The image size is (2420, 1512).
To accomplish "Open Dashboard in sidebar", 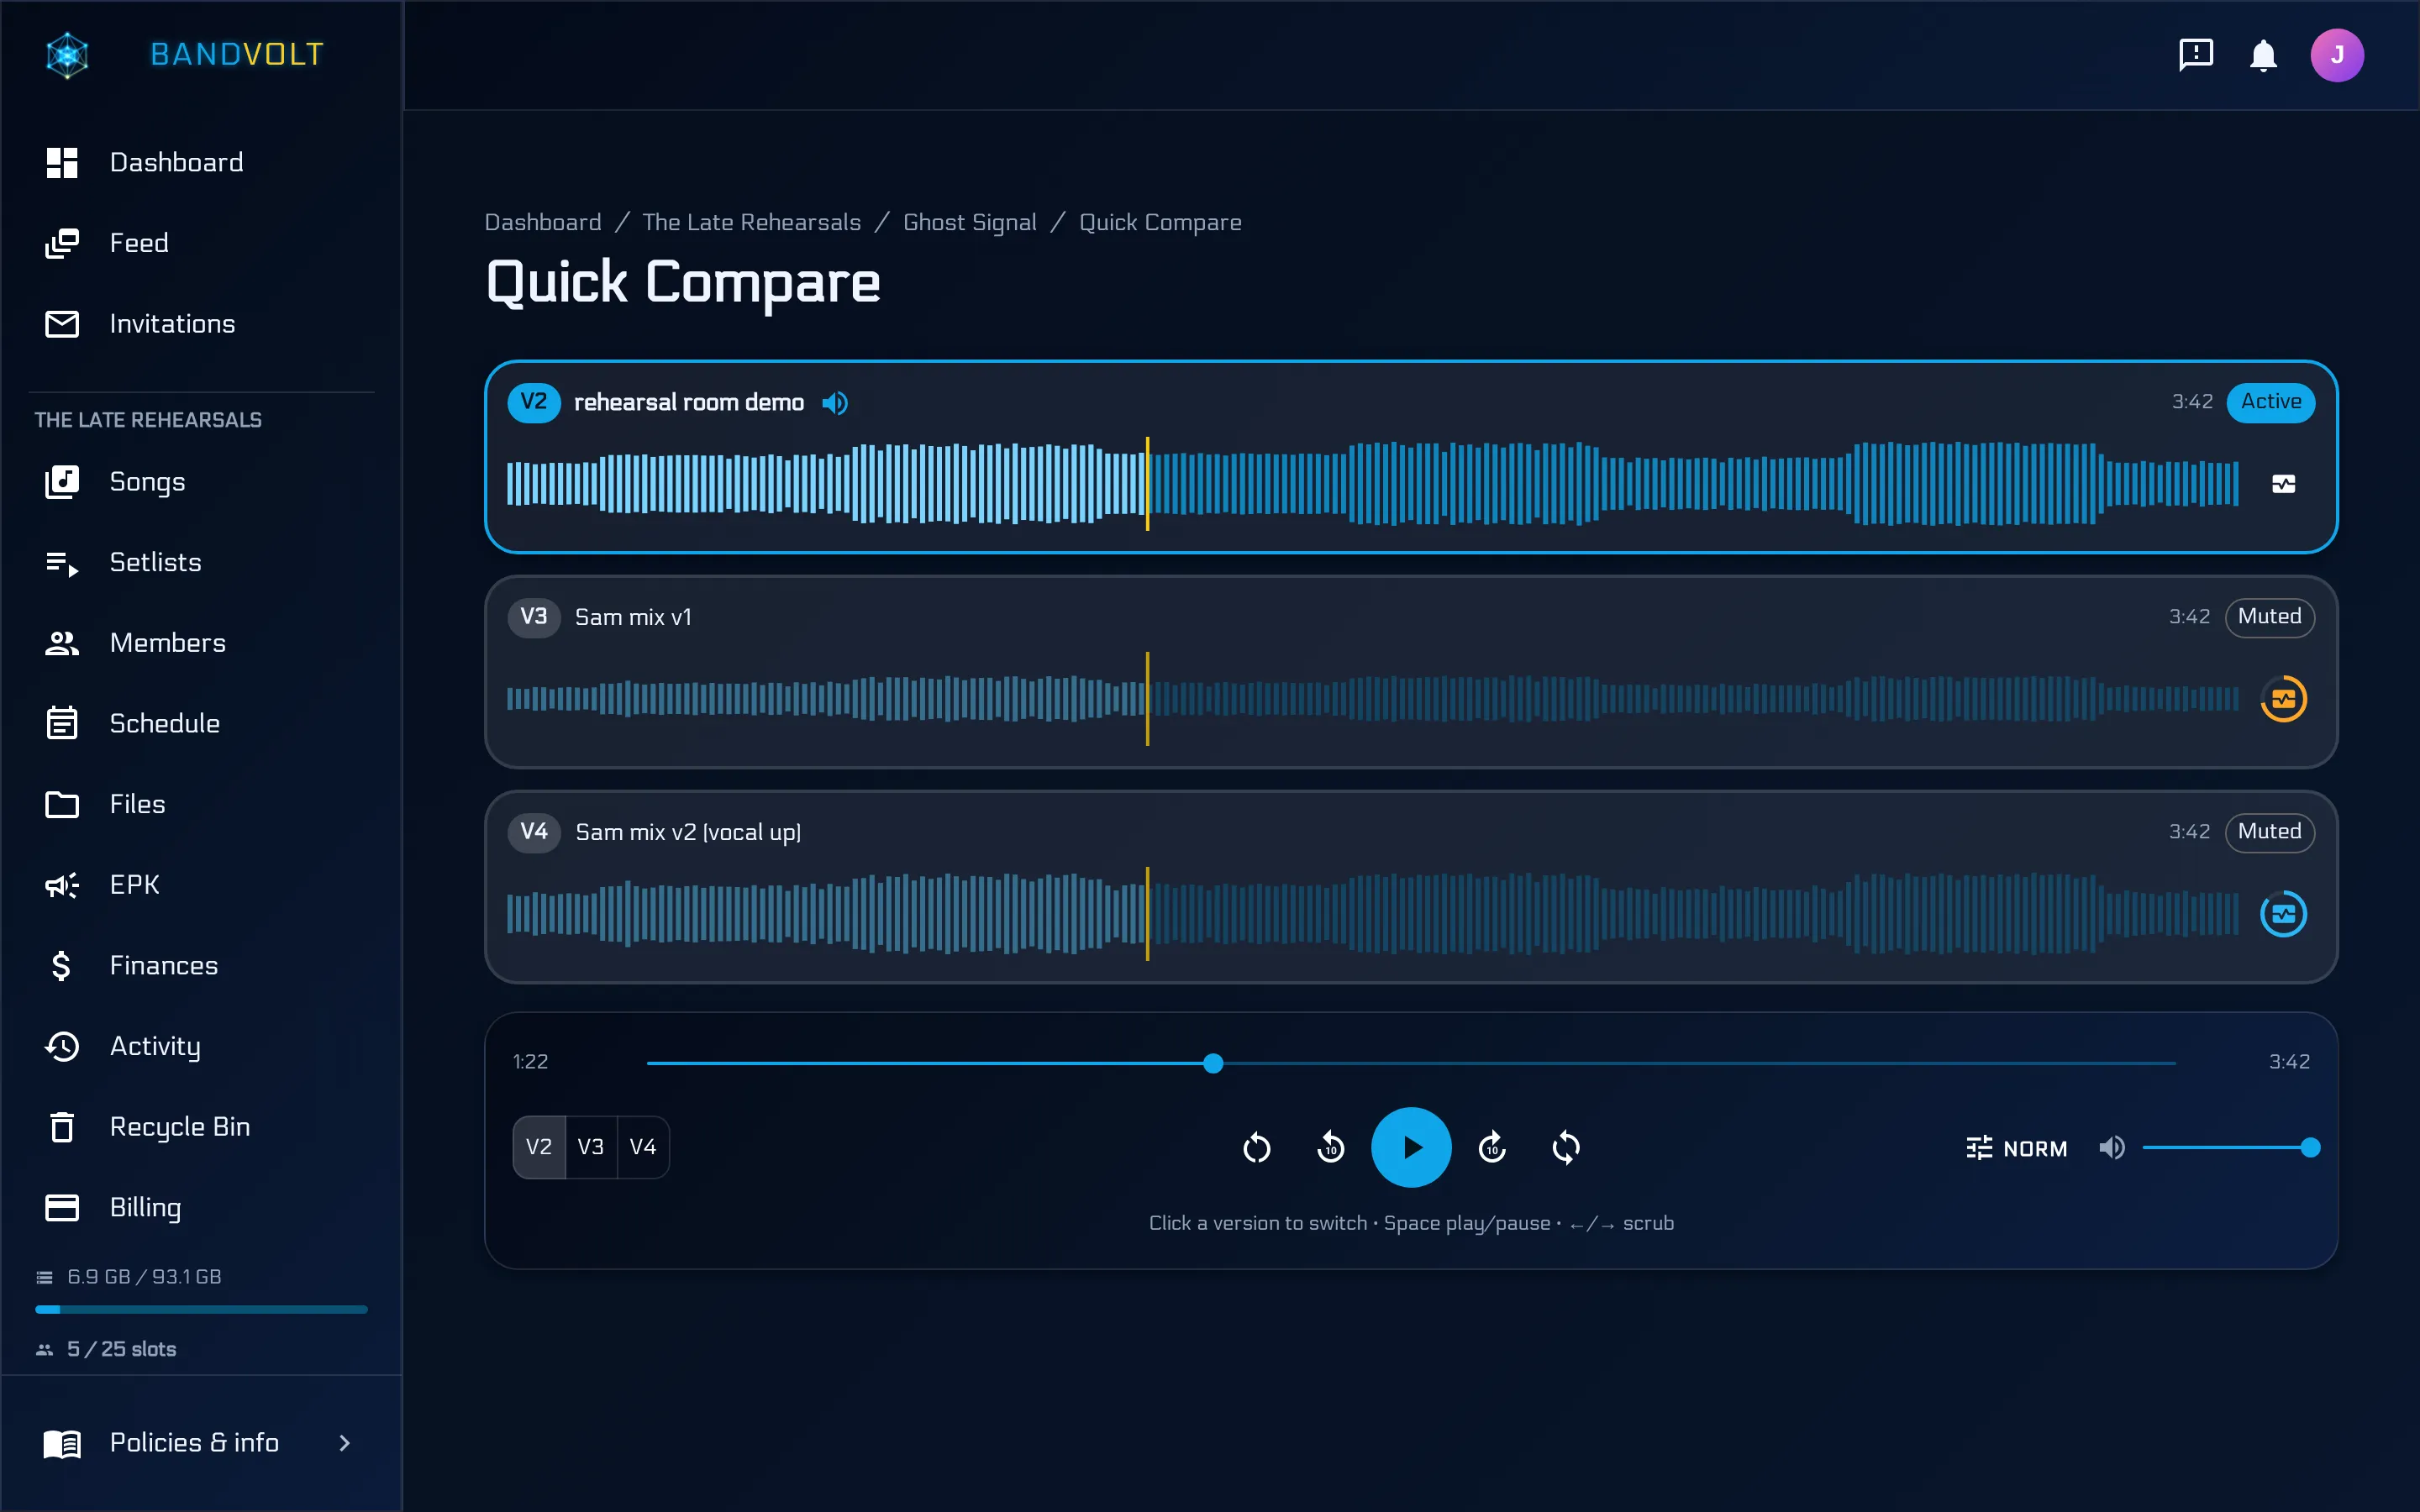I will click(201, 162).
